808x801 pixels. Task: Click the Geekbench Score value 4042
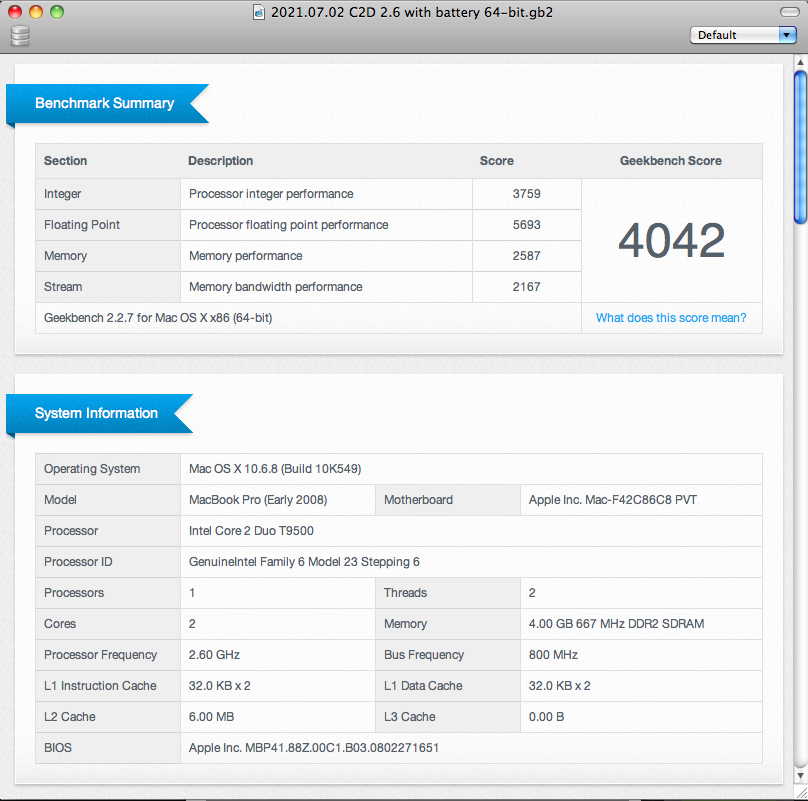click(671, 240)
